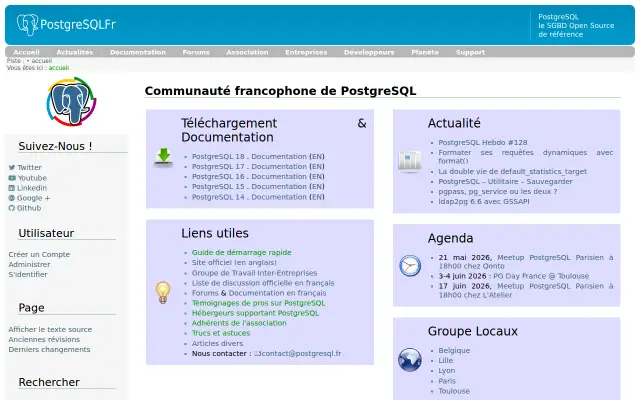Image resolution: width=640 pixels, height=400 pixels.
Task: Click the green accueil breadcrumb link
Action: [59, 68]
